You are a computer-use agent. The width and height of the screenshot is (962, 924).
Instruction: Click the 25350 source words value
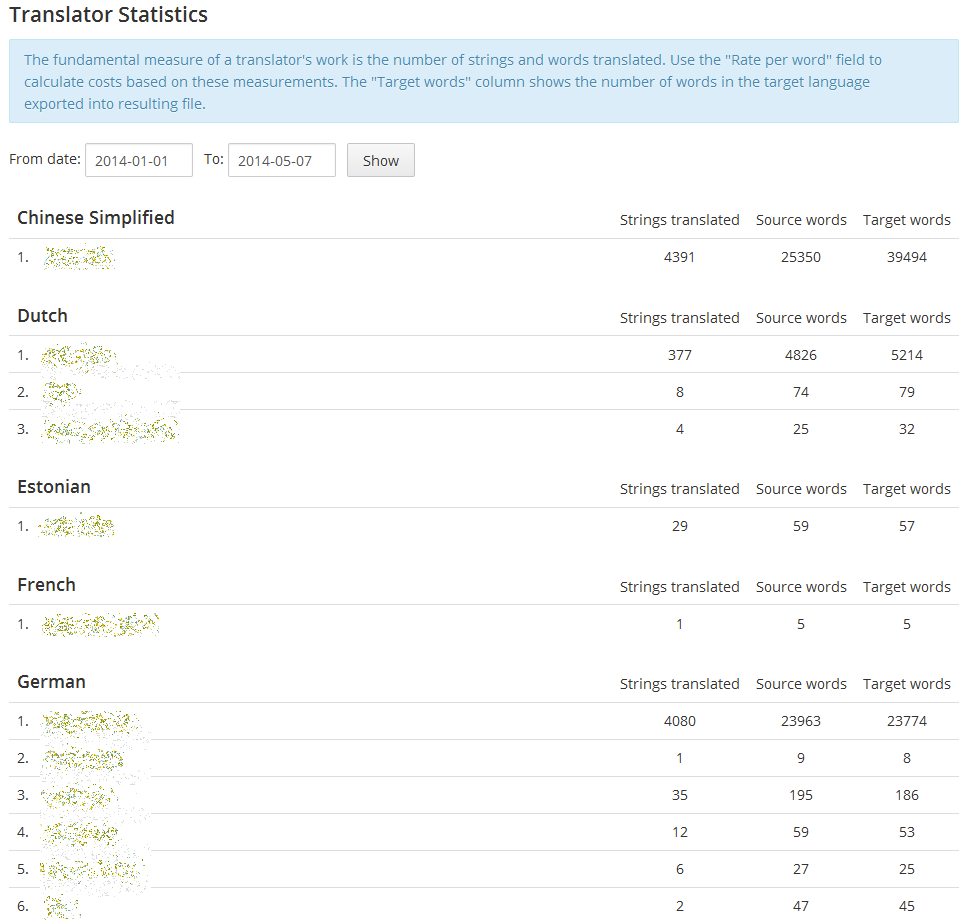(801, 257)
